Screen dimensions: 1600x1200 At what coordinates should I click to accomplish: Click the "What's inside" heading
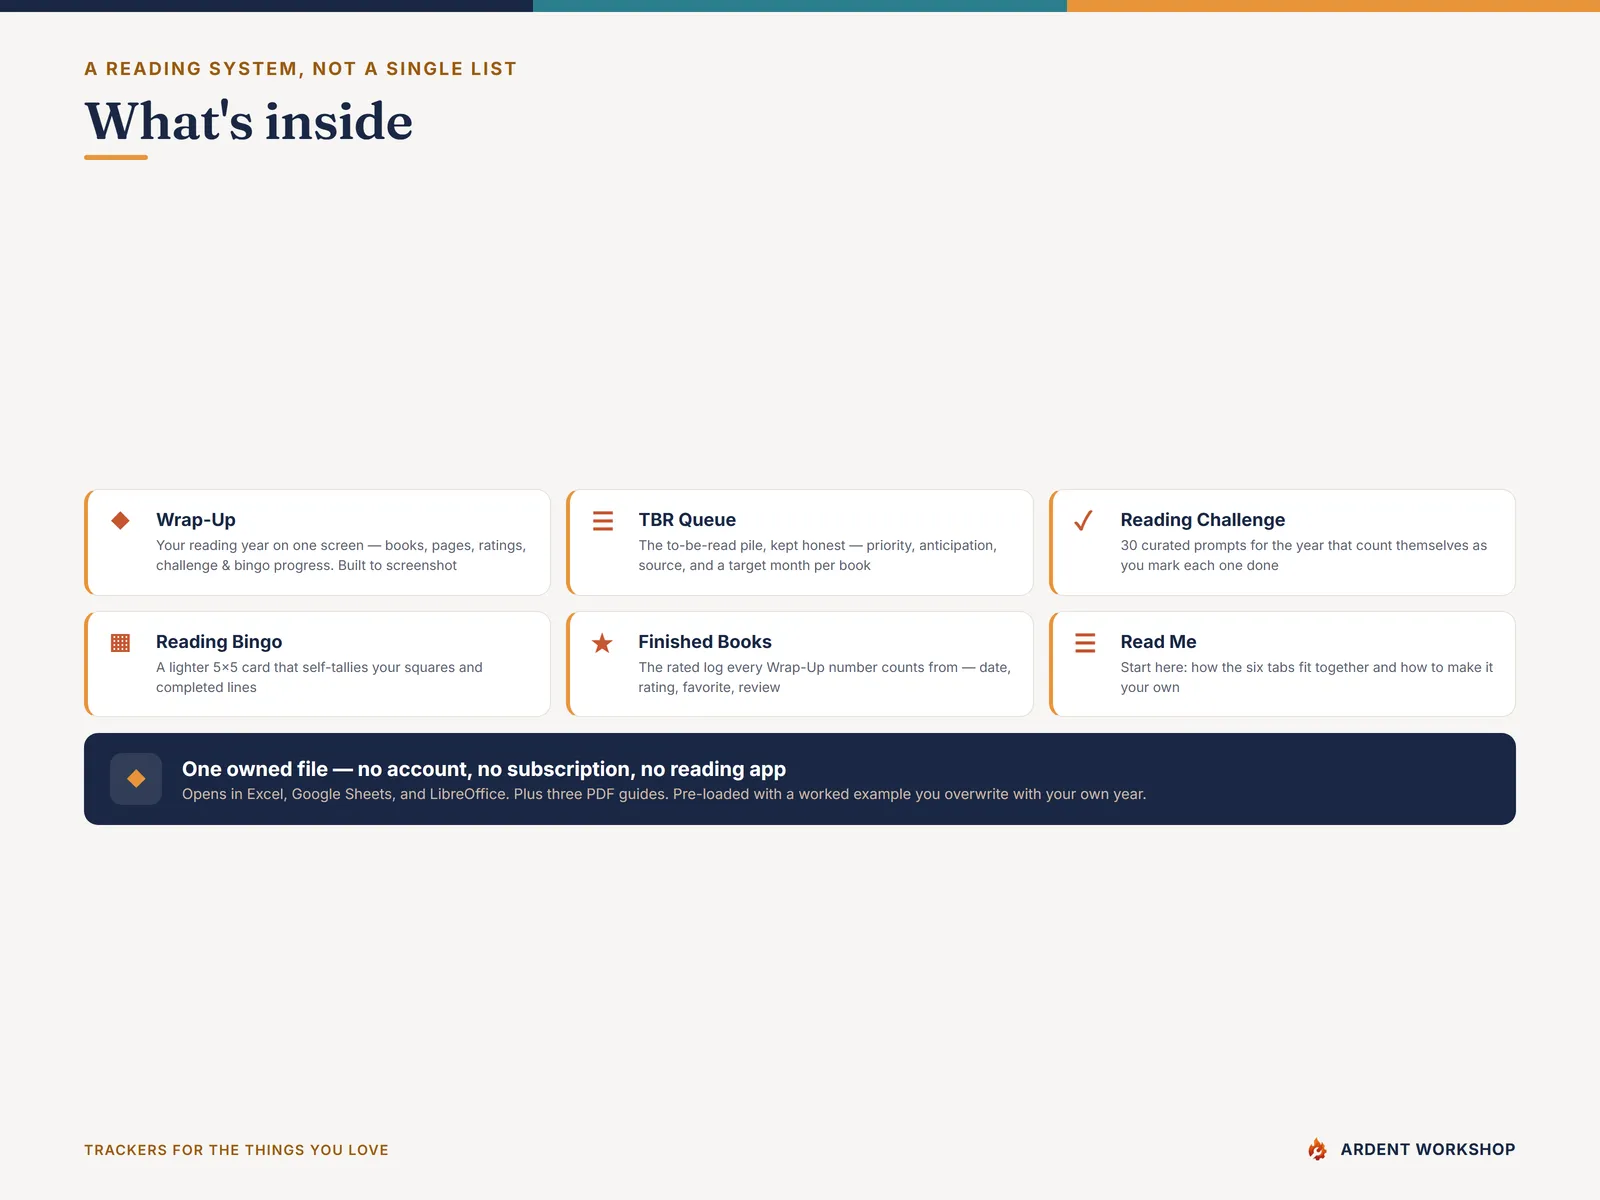(x=248, y=121)
